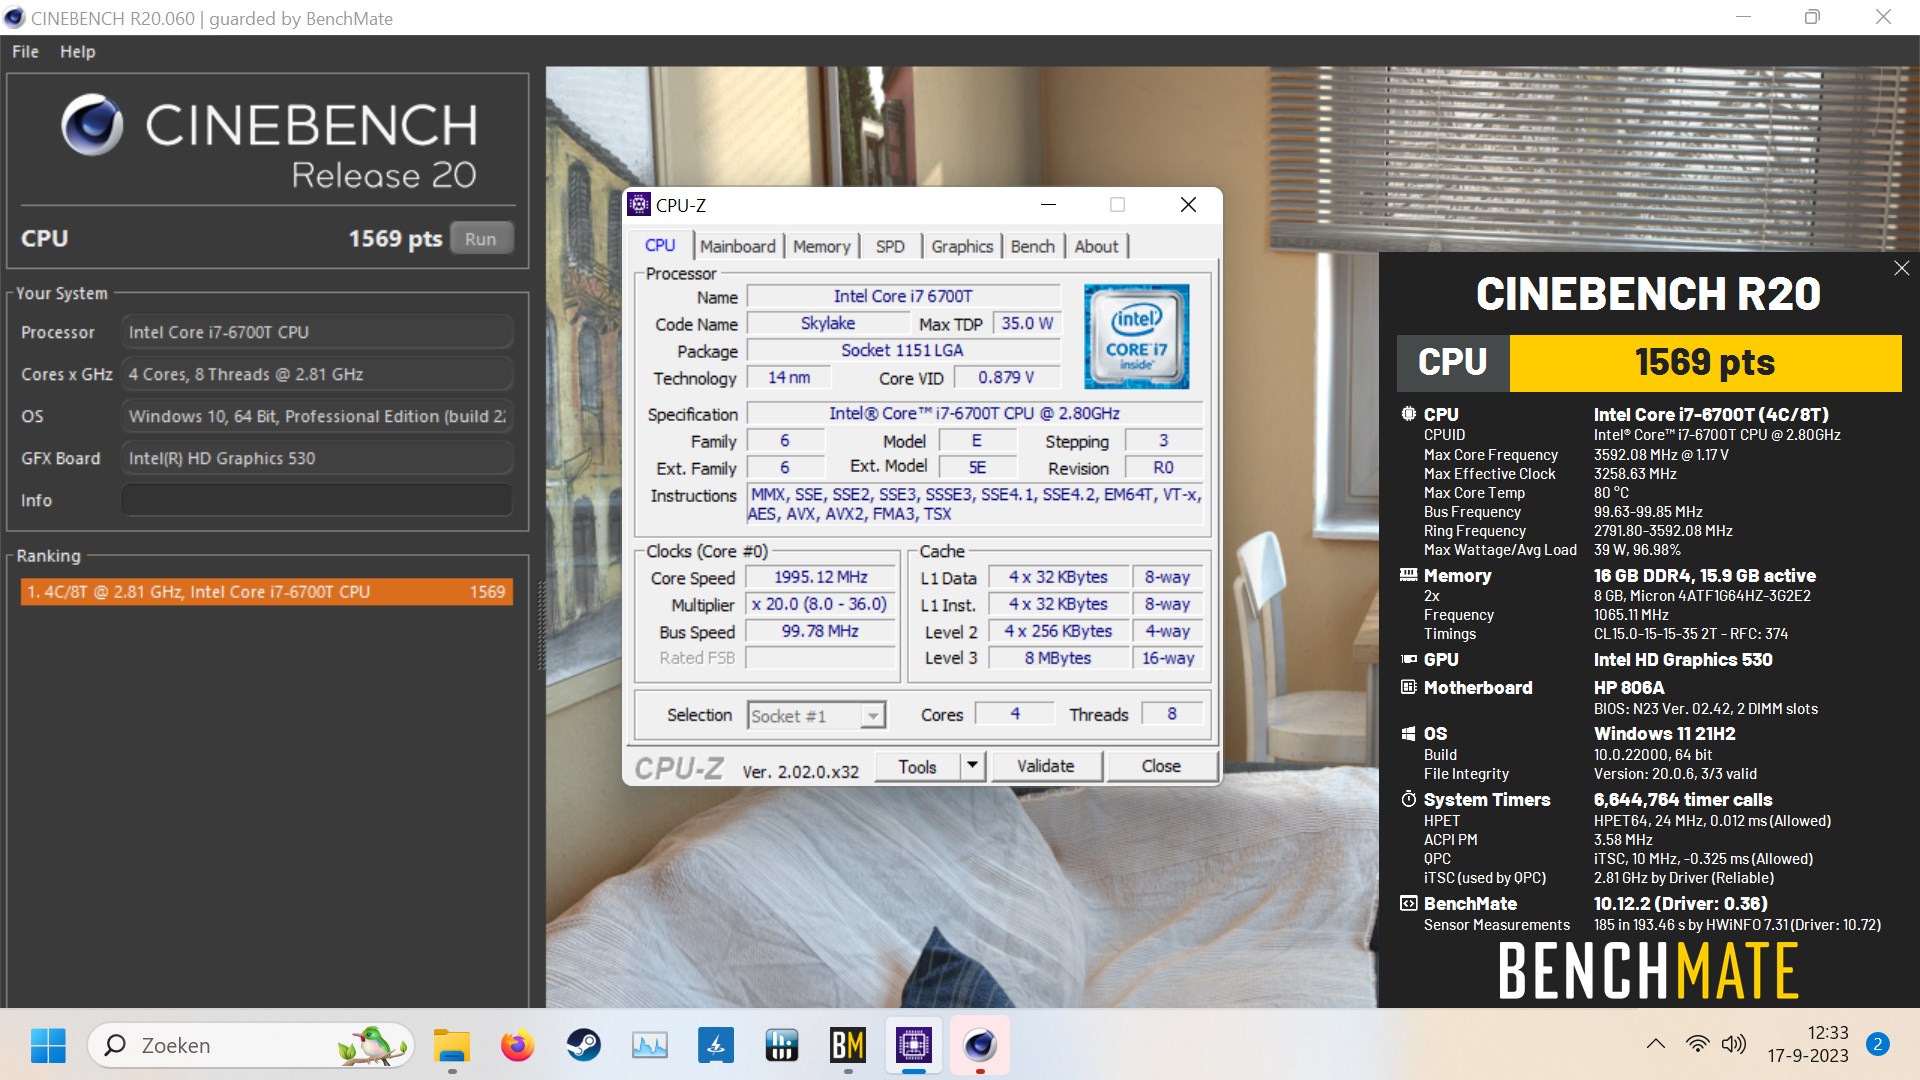This screenshot has height=1080, width=1920.
Task: Click the Processor field Intel Core i7-6700T
Action: 317,332
